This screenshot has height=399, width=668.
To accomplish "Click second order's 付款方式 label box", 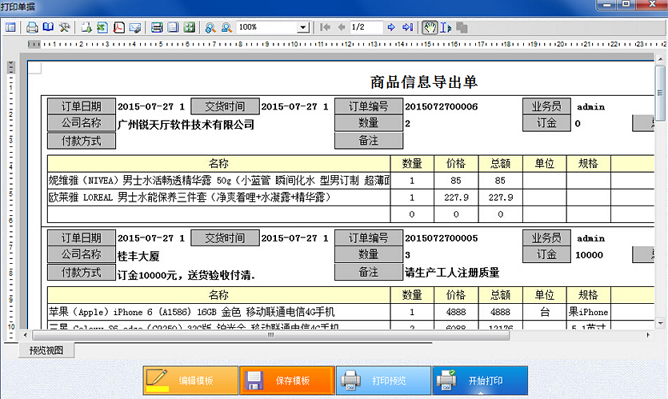I will click(x=81, y=272).
